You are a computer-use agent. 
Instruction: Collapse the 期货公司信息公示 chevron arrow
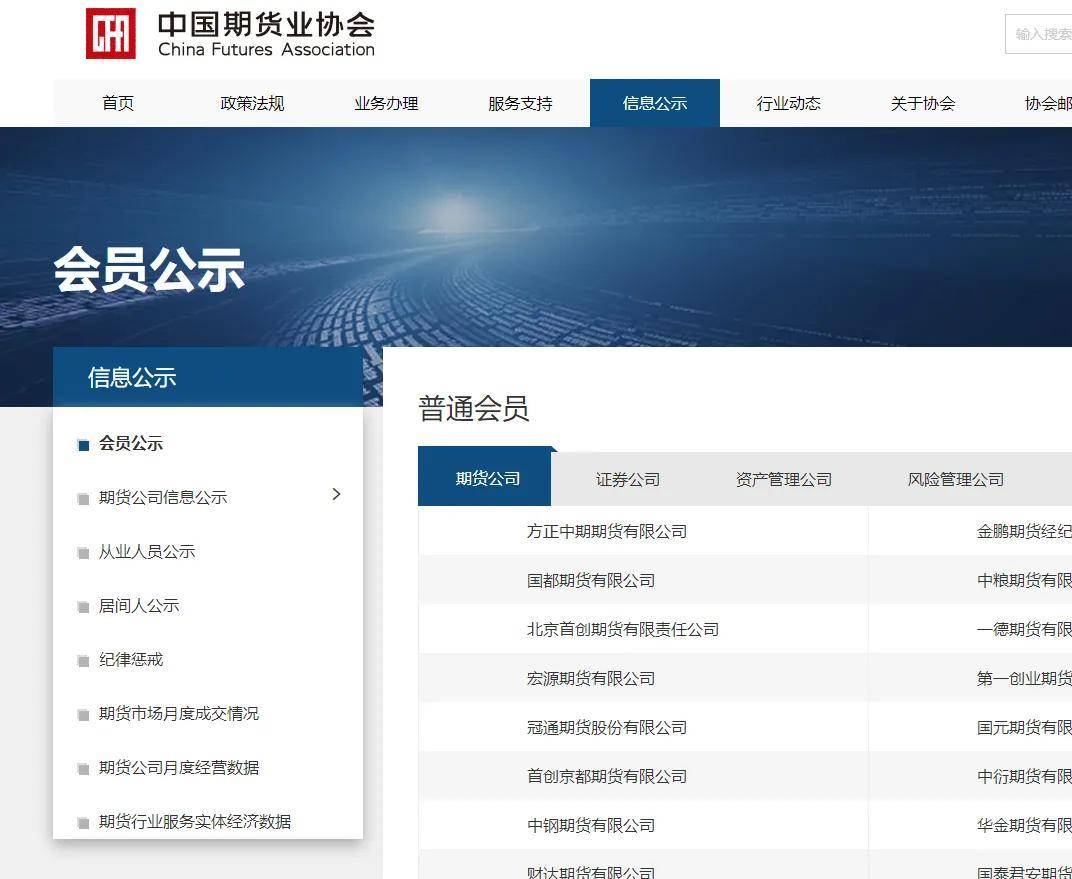click(337, 494)
